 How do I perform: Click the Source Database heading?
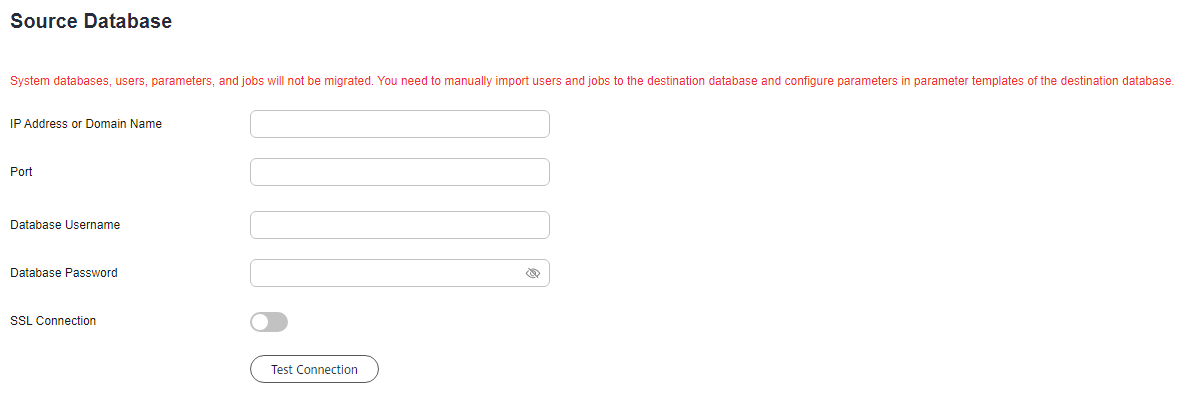[x=91, y=21]
